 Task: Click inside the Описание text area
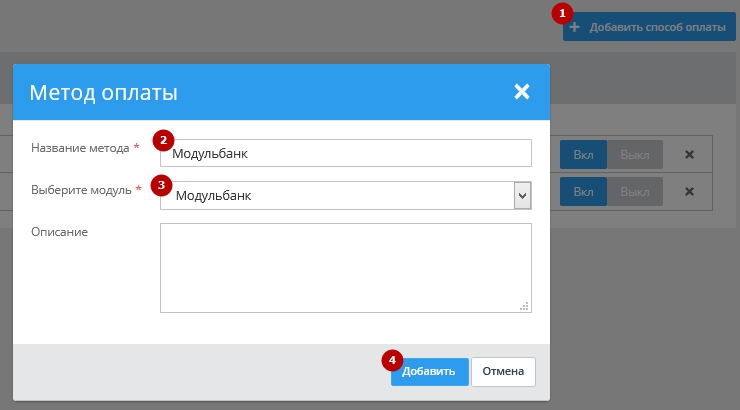tap(345, 267)
